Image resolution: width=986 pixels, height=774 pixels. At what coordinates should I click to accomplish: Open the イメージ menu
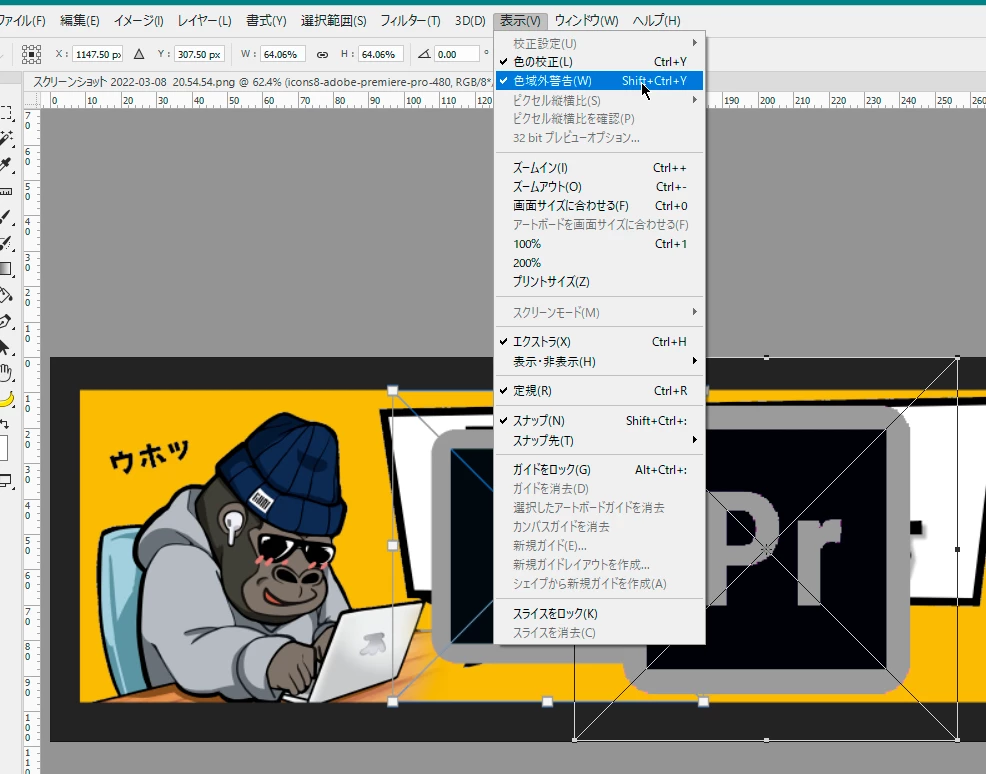tap(138, 21)
